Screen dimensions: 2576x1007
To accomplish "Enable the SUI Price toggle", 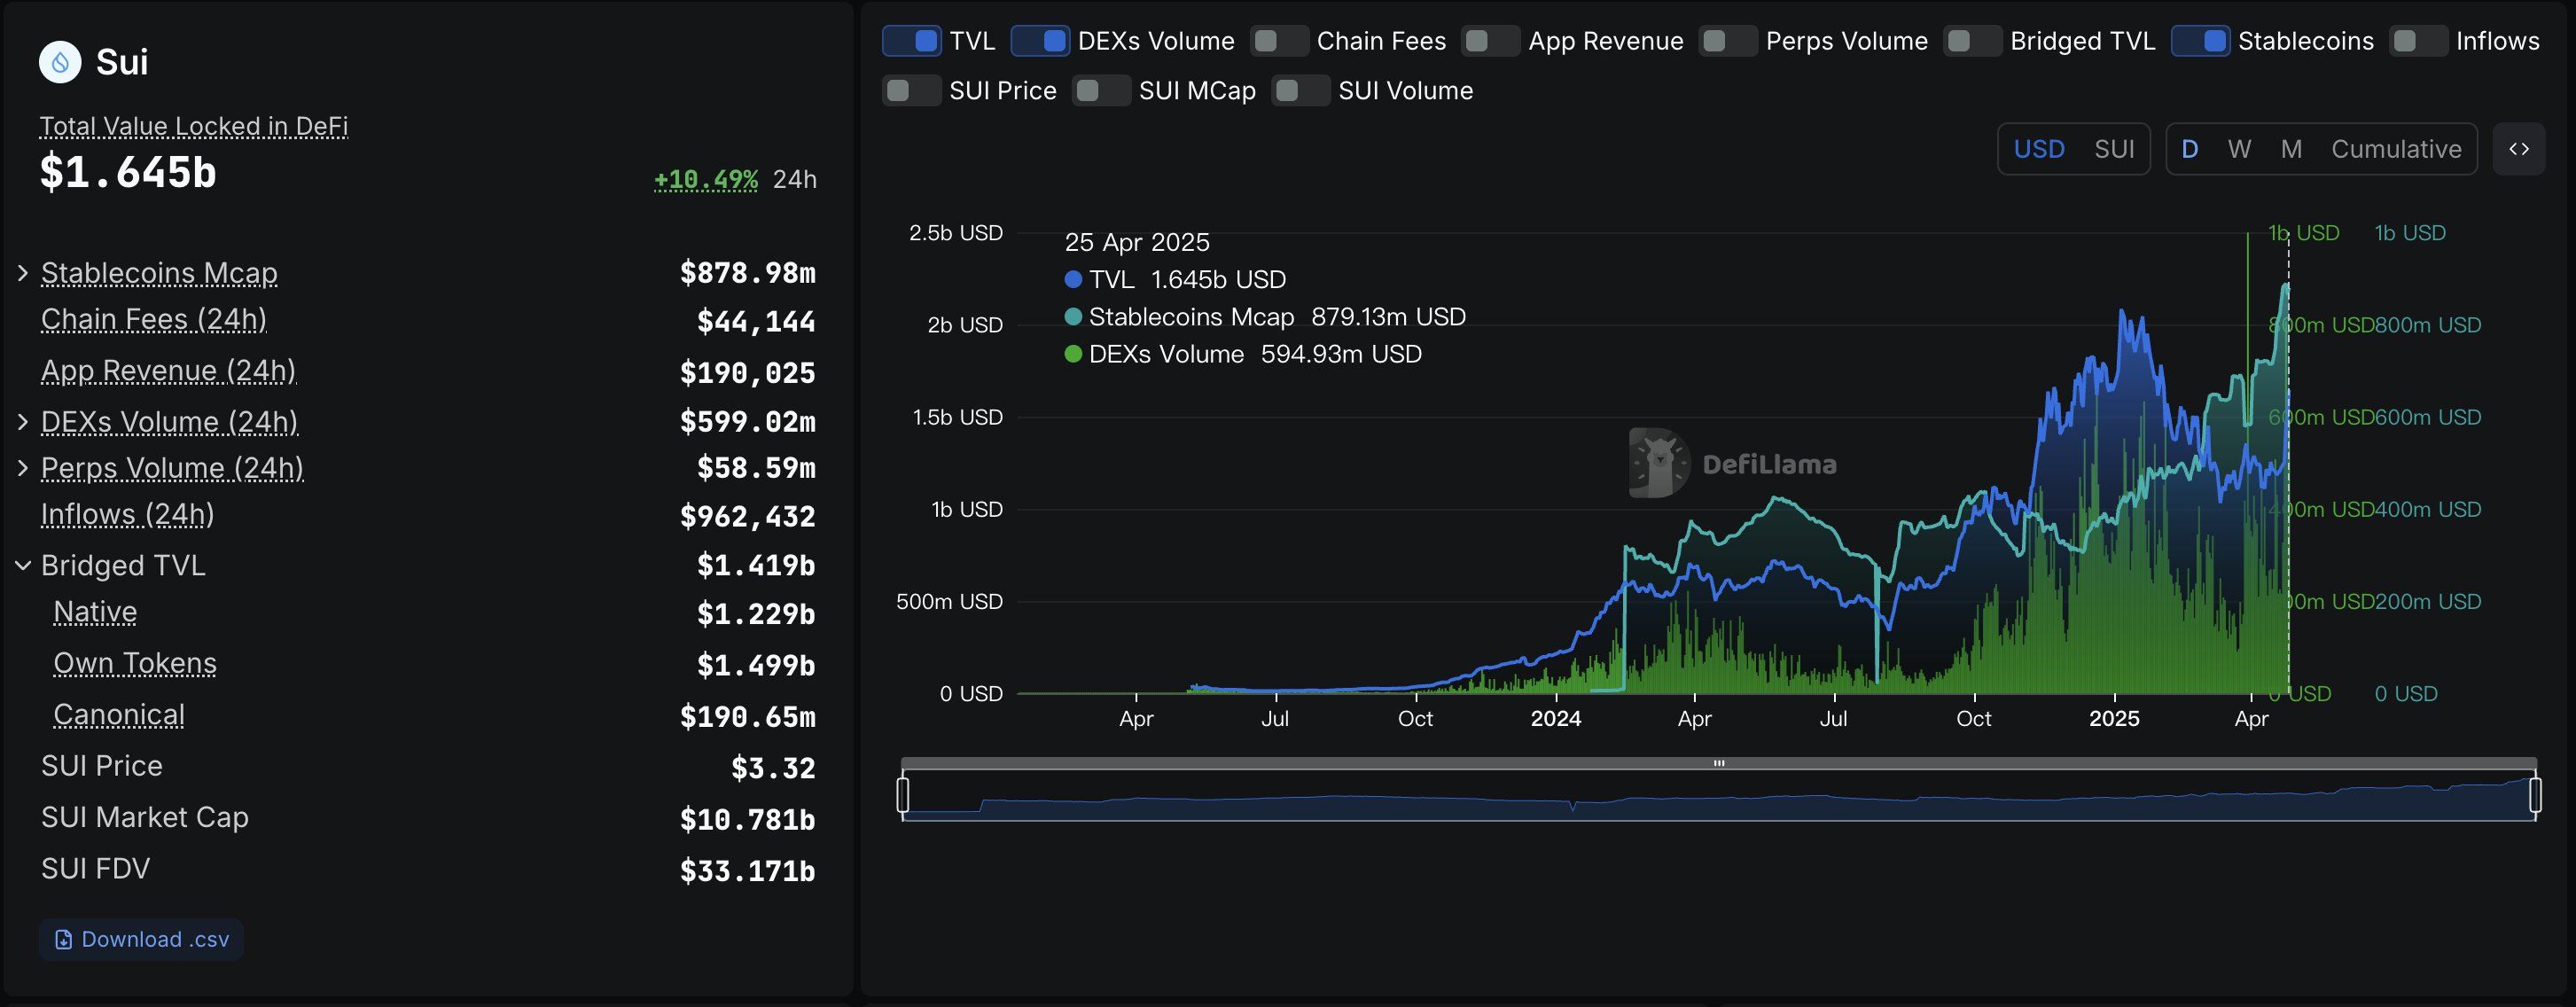I will click(x=911, y=91).
